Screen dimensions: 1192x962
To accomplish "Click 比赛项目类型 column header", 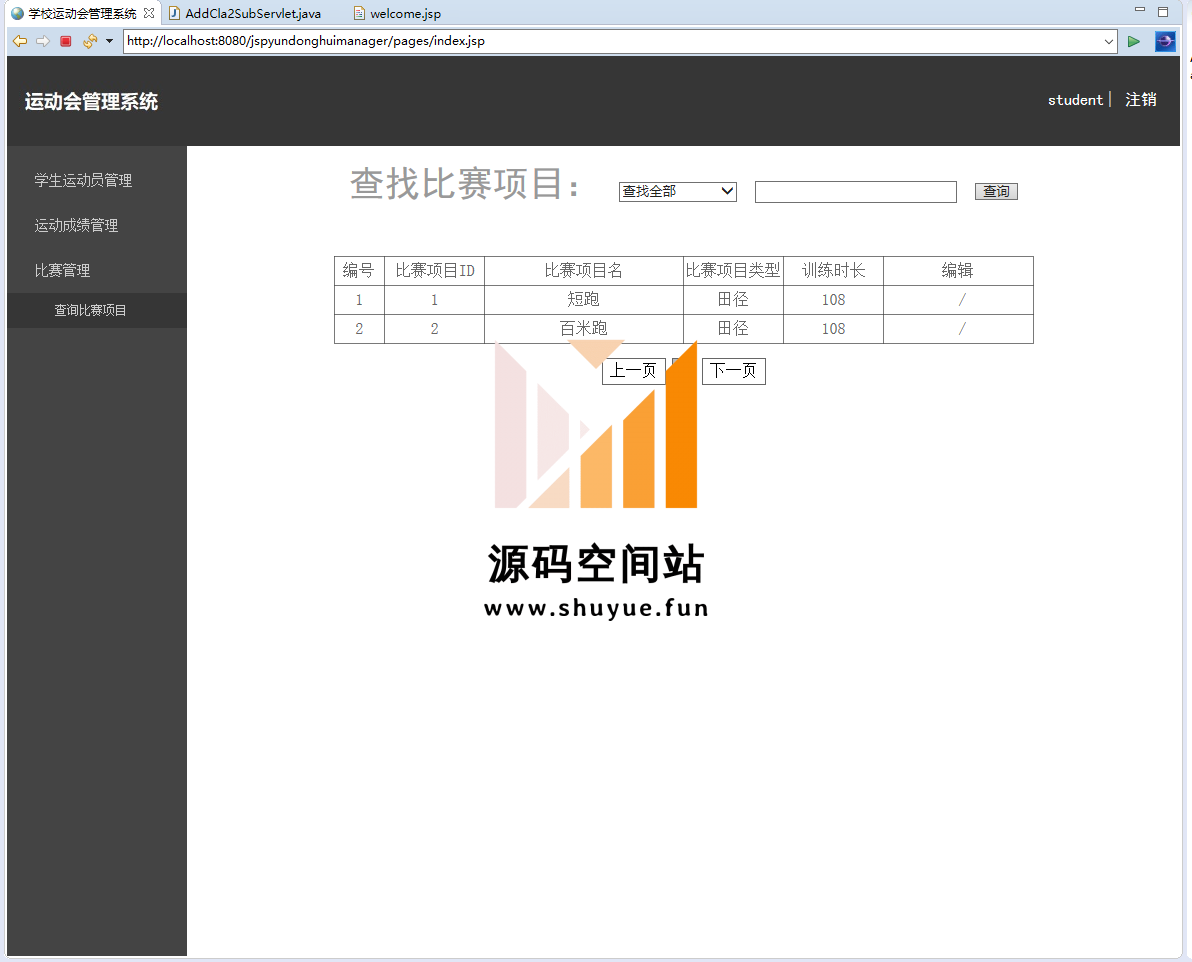I will click(x=733, y=271).
